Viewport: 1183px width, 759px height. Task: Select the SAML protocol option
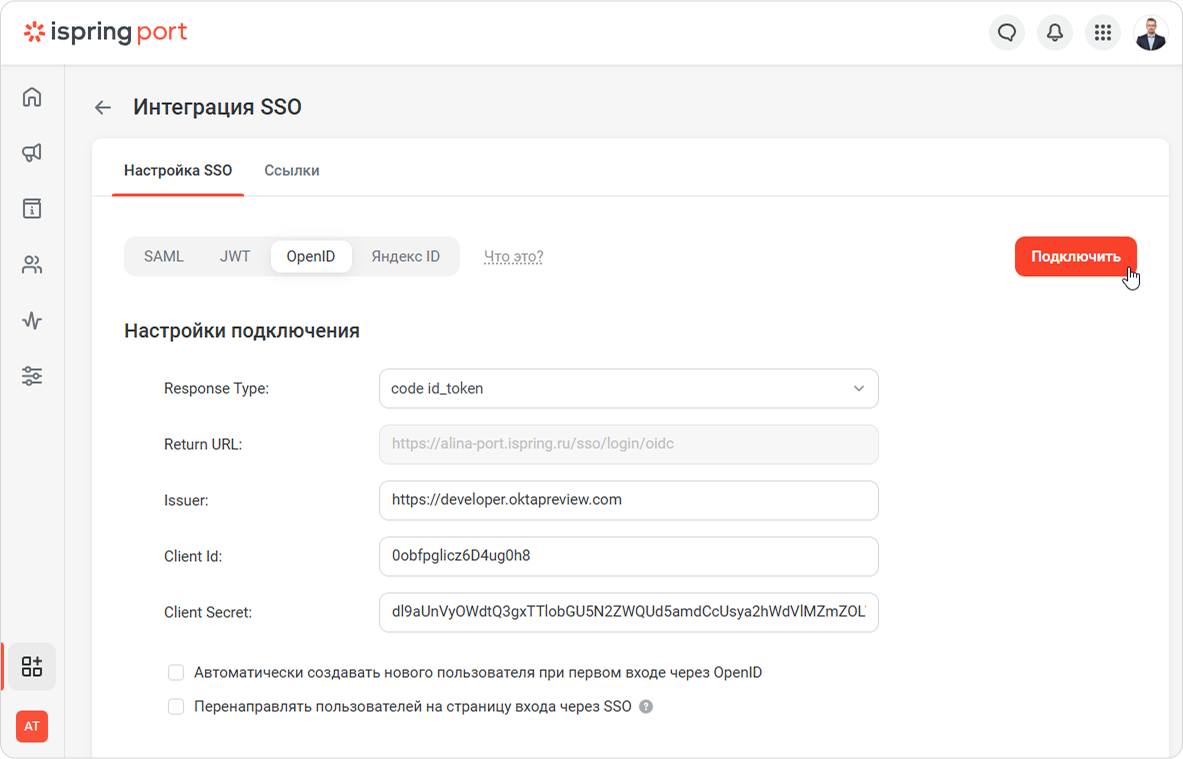tap(164, 257)
